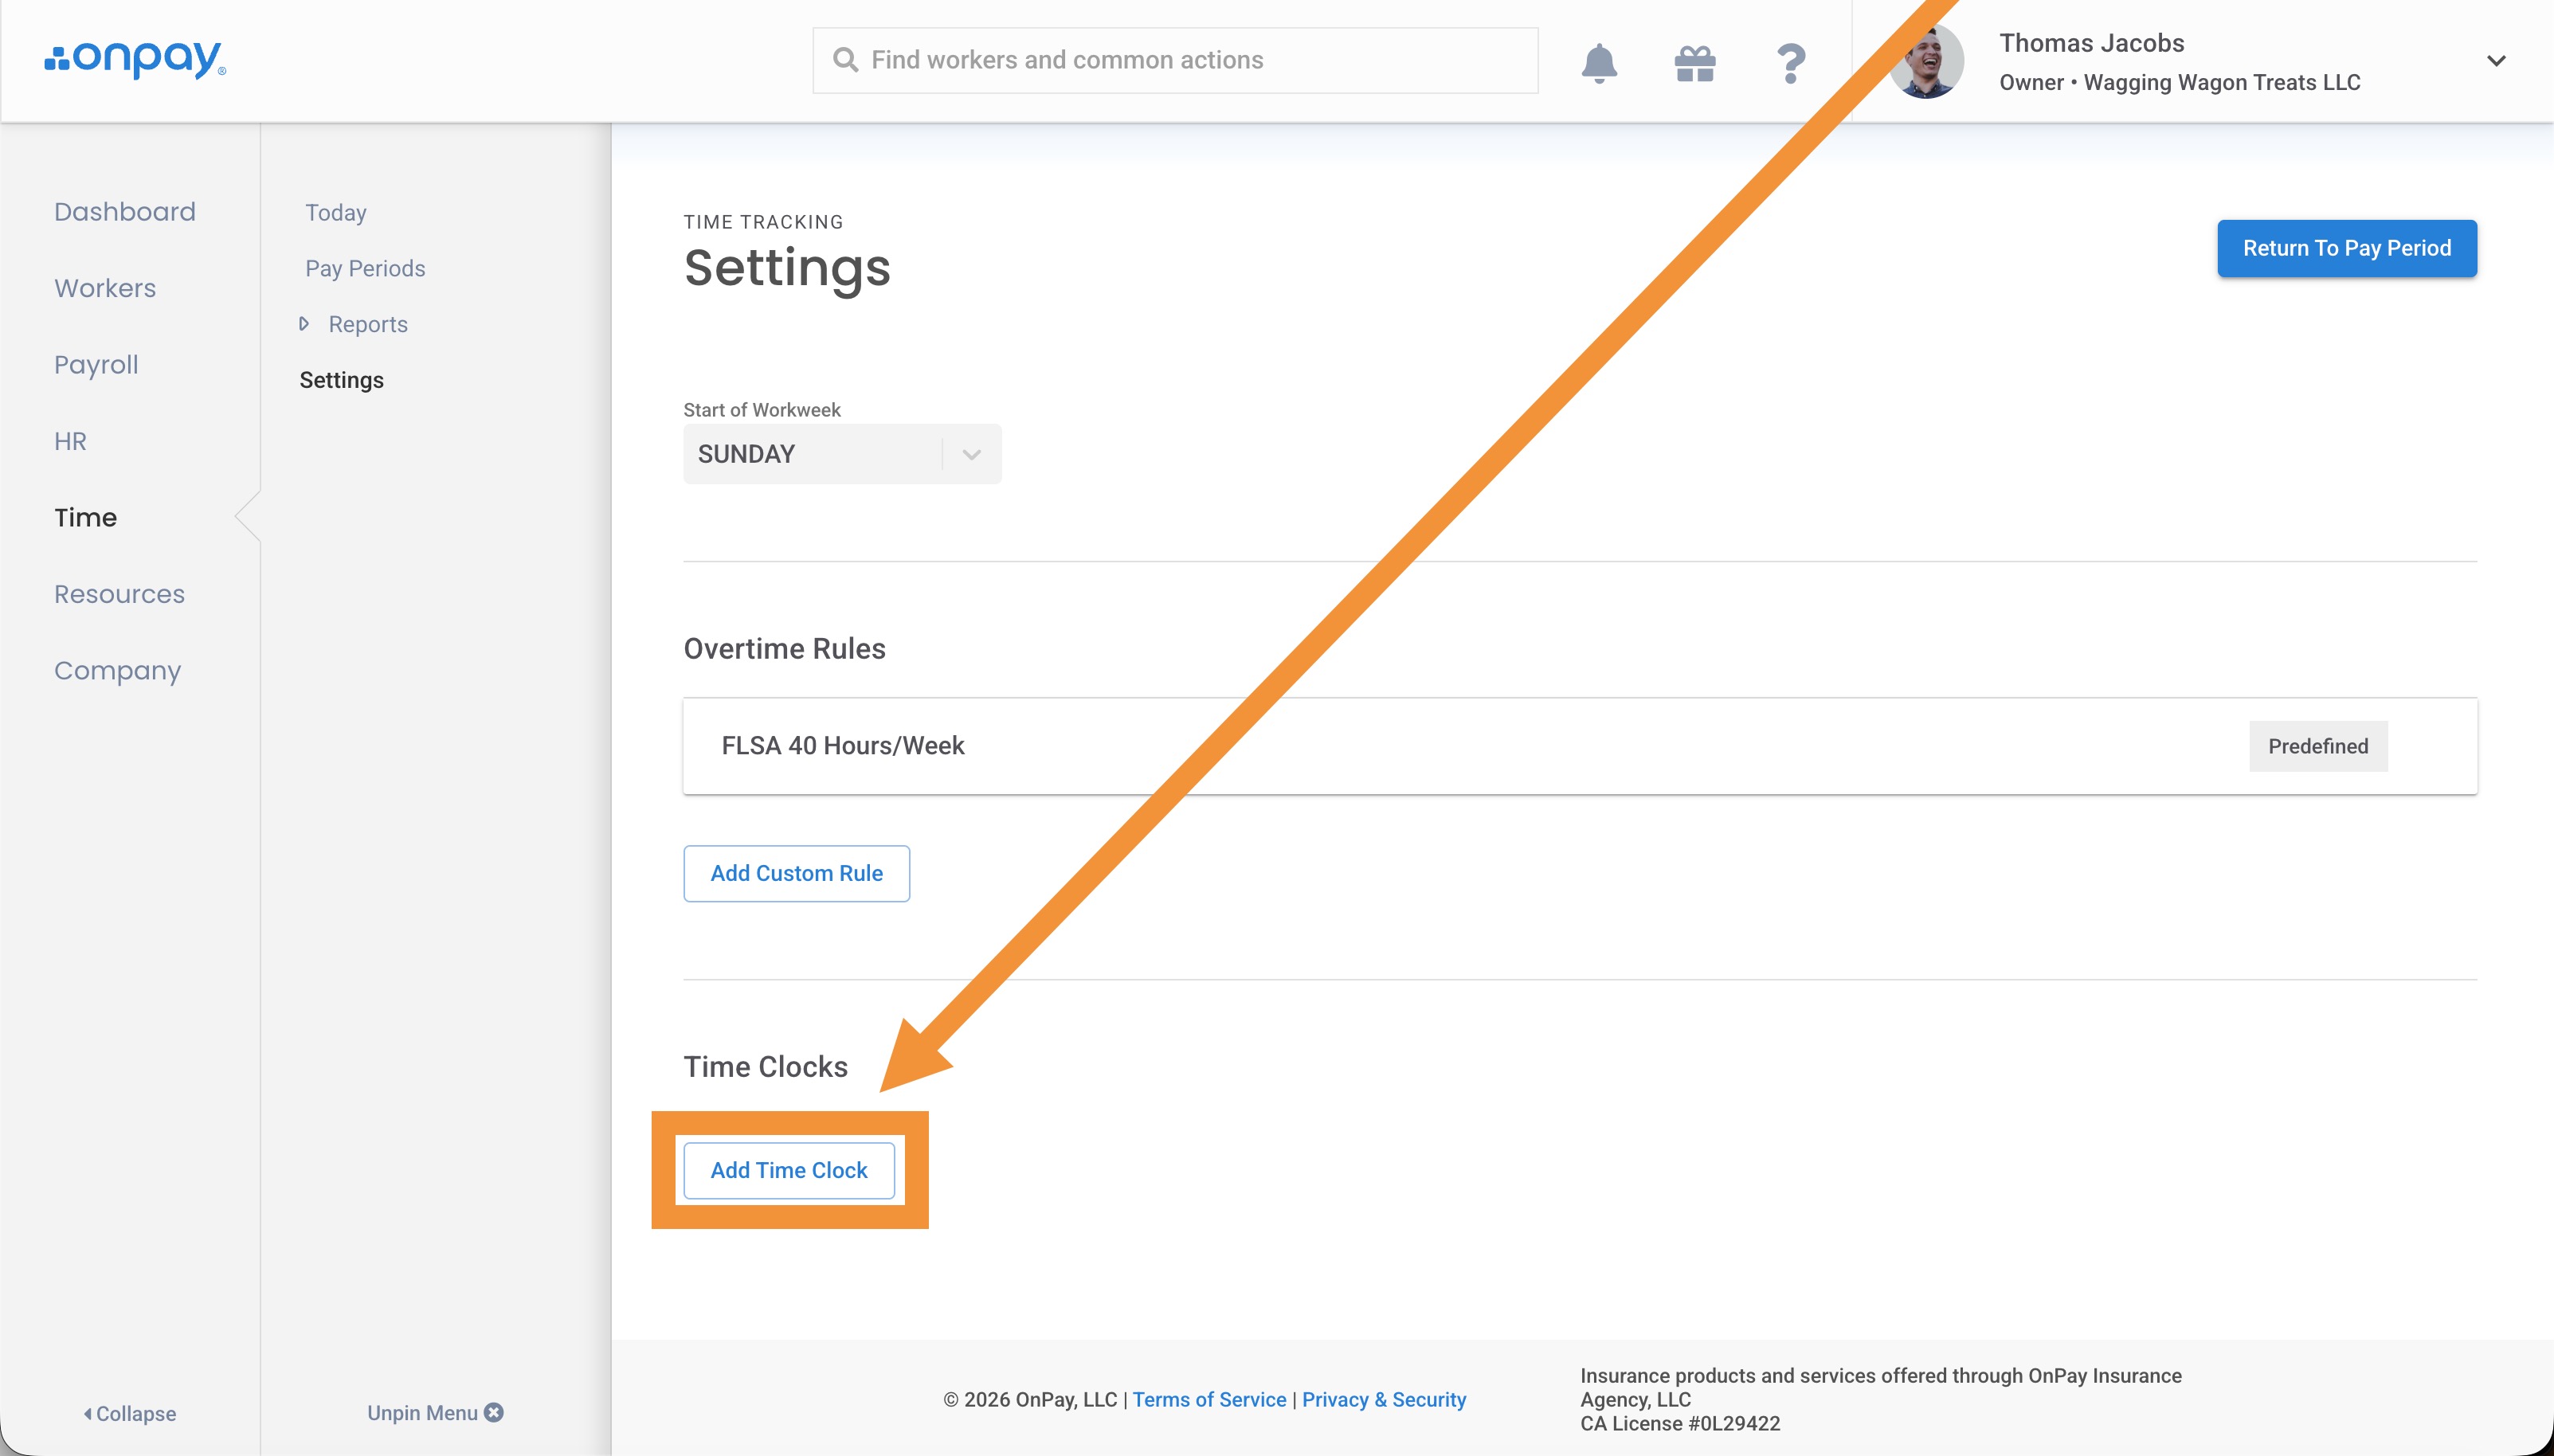Click Add Custom Rule button
This screenshot has height=1456, width=2554.
796,874
